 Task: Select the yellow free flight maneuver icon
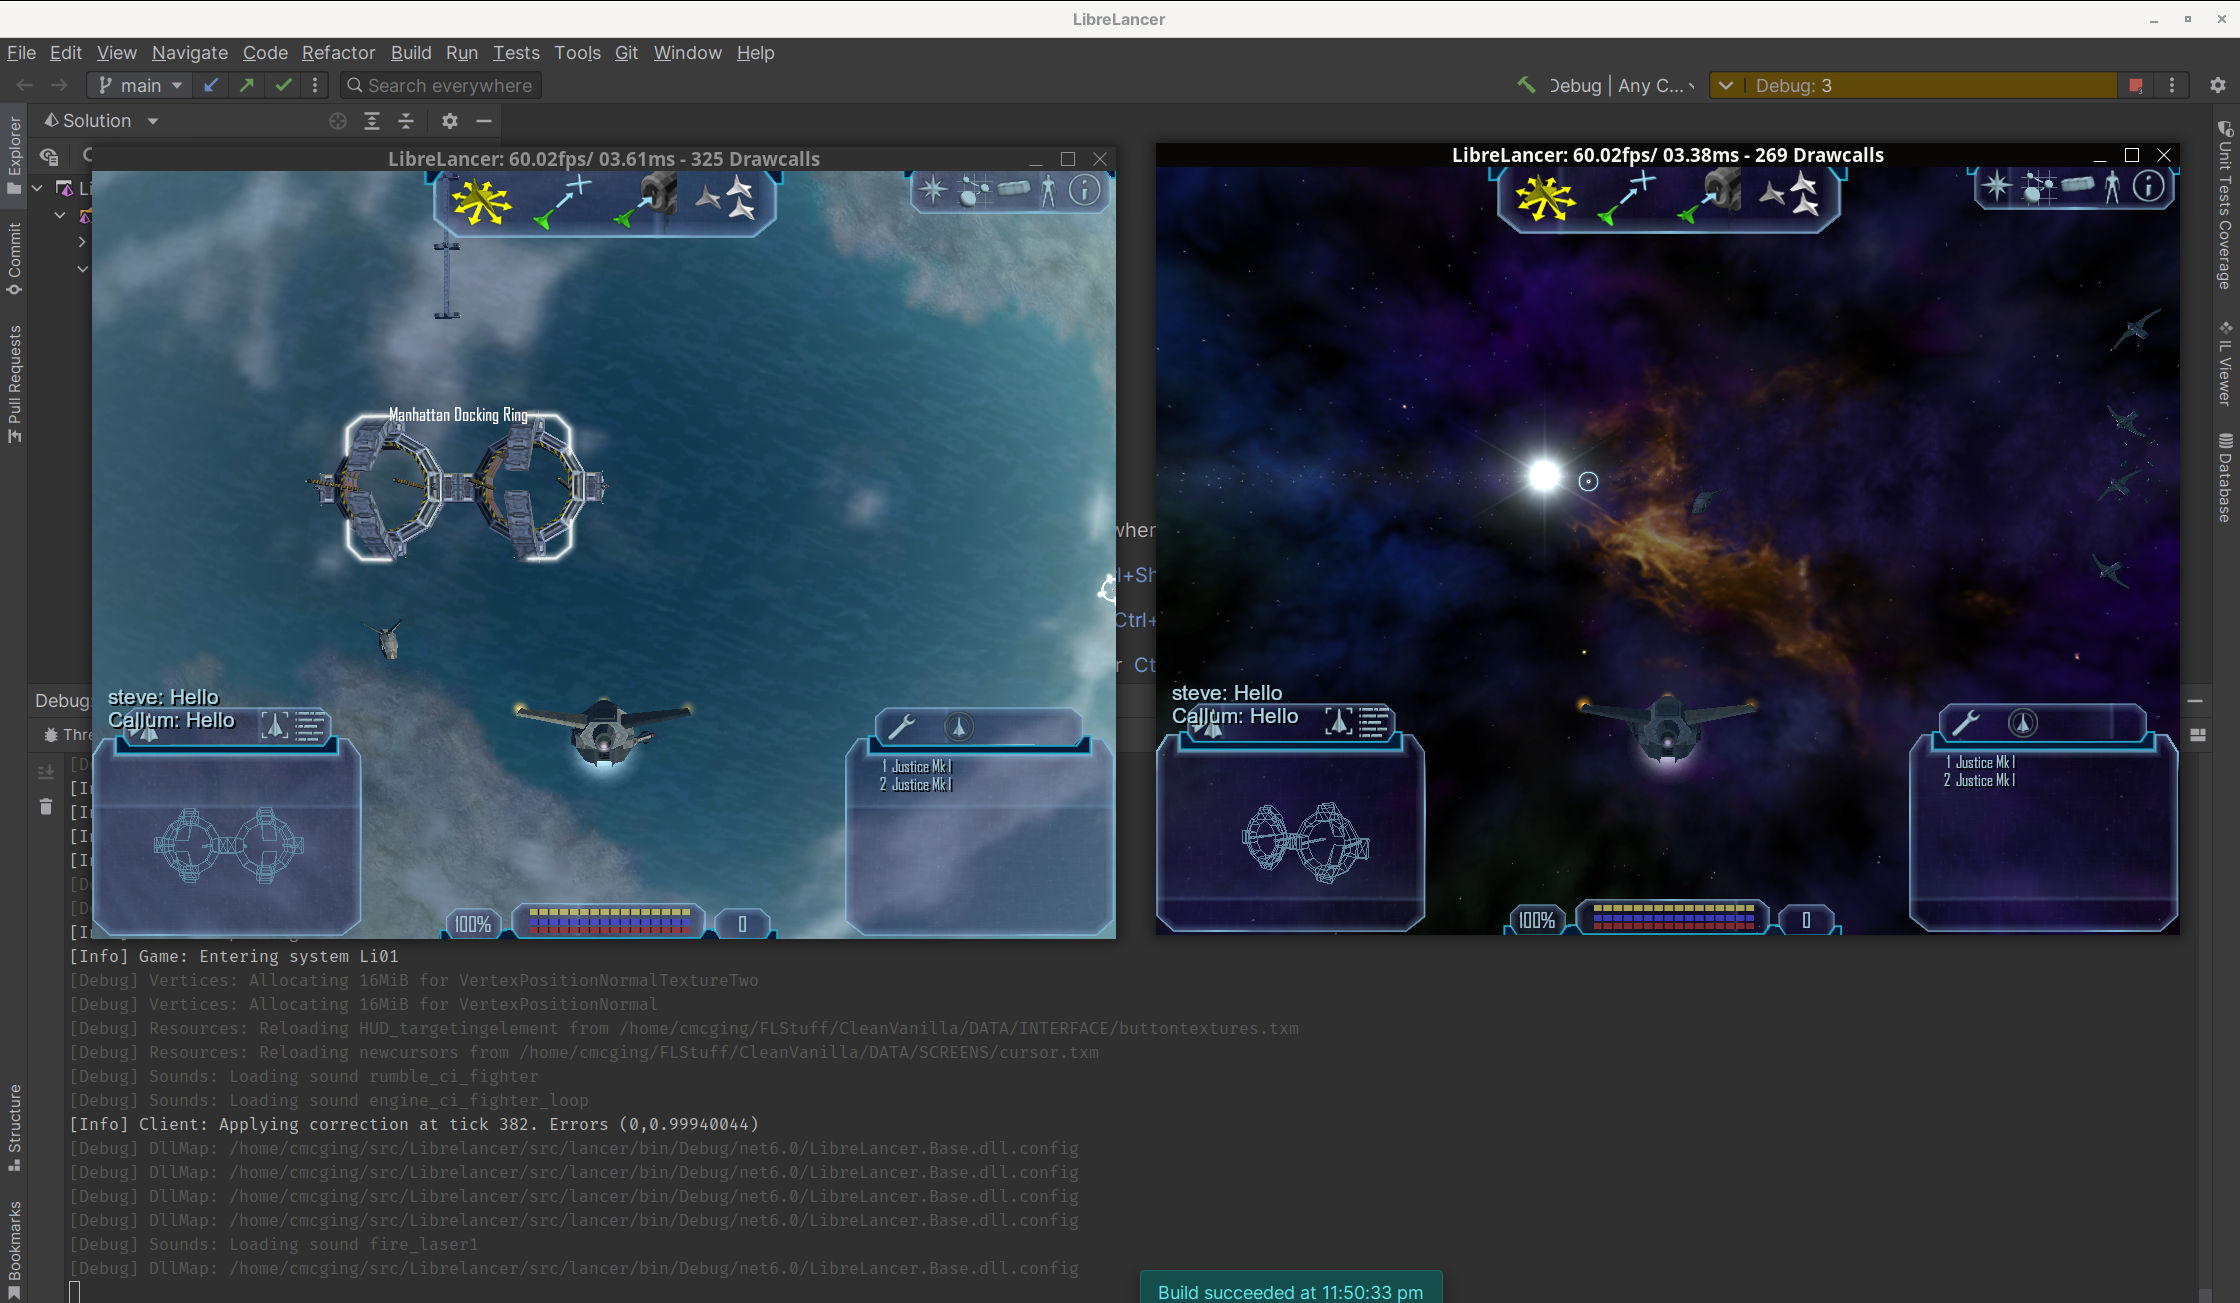481,200
